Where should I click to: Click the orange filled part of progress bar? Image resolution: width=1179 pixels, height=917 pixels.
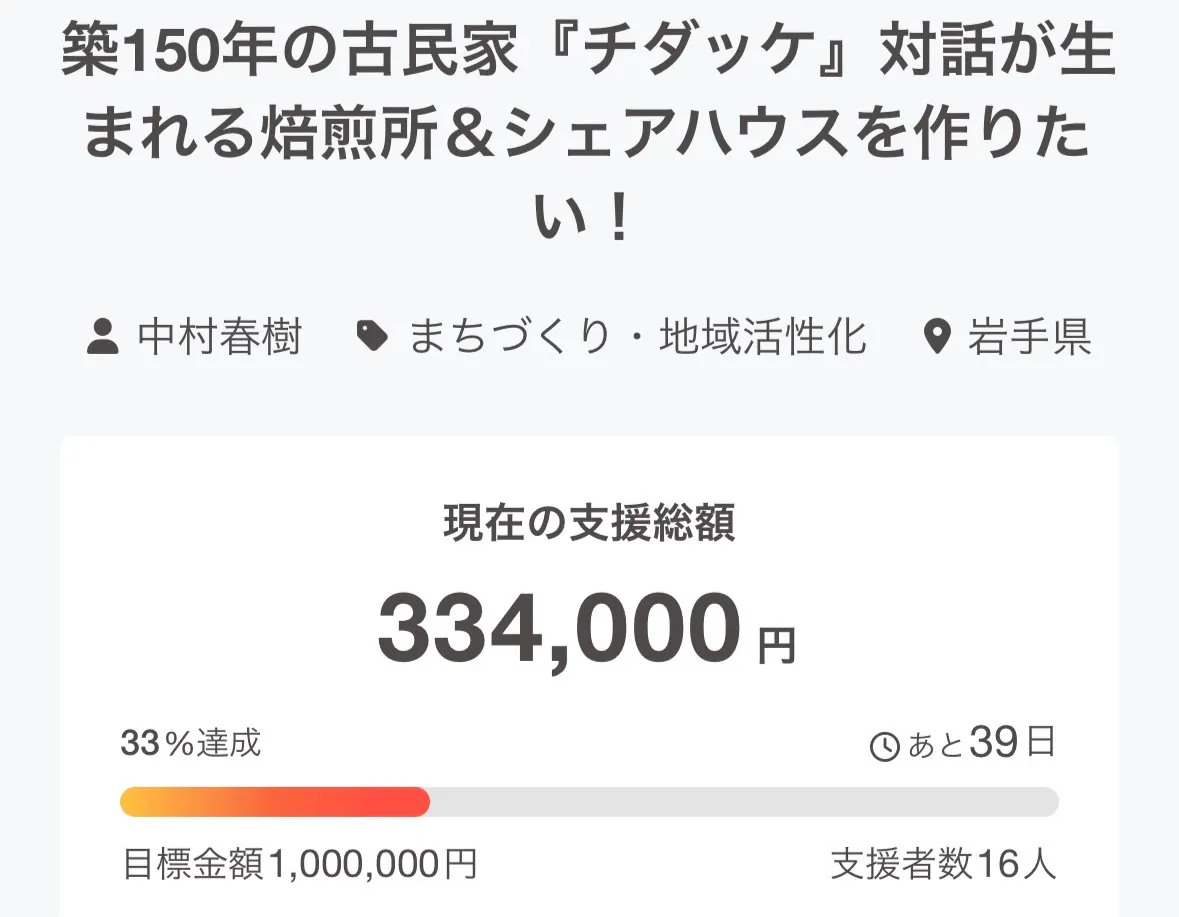tap(274, 802)
